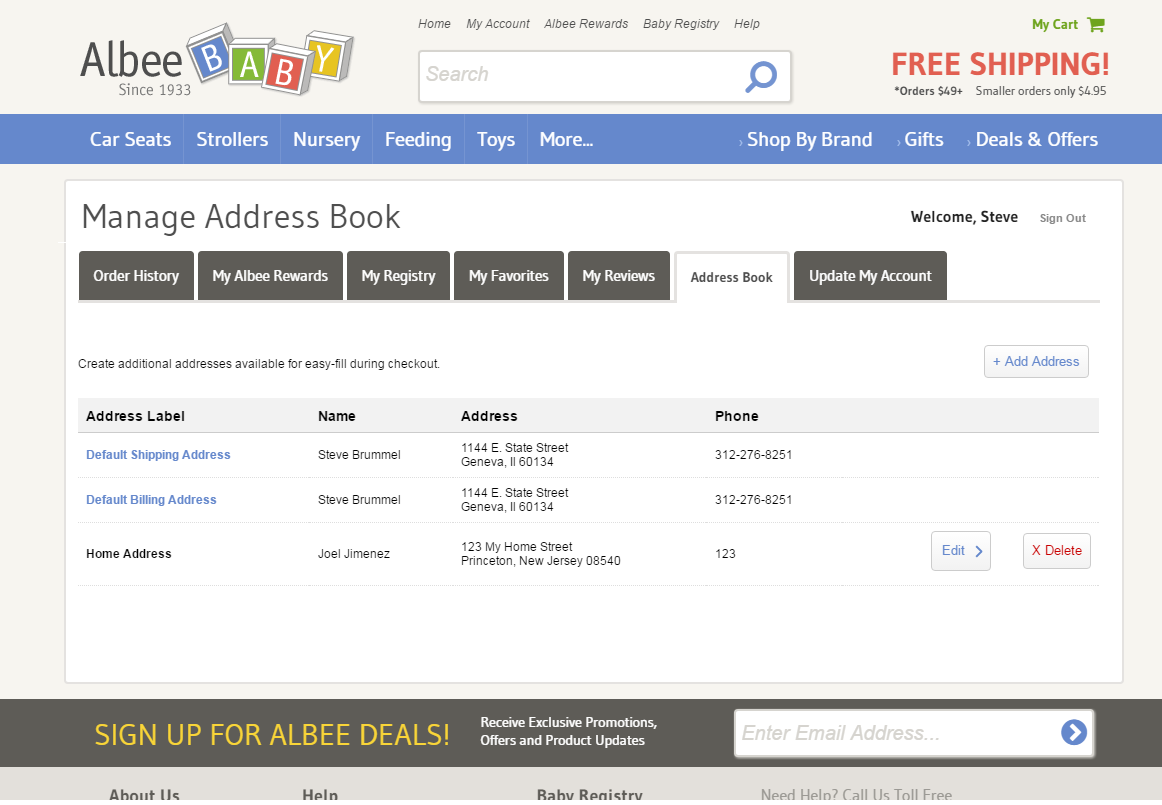
Task: Click the Default Shipping Address link
Action: click(x=158, y=455)
